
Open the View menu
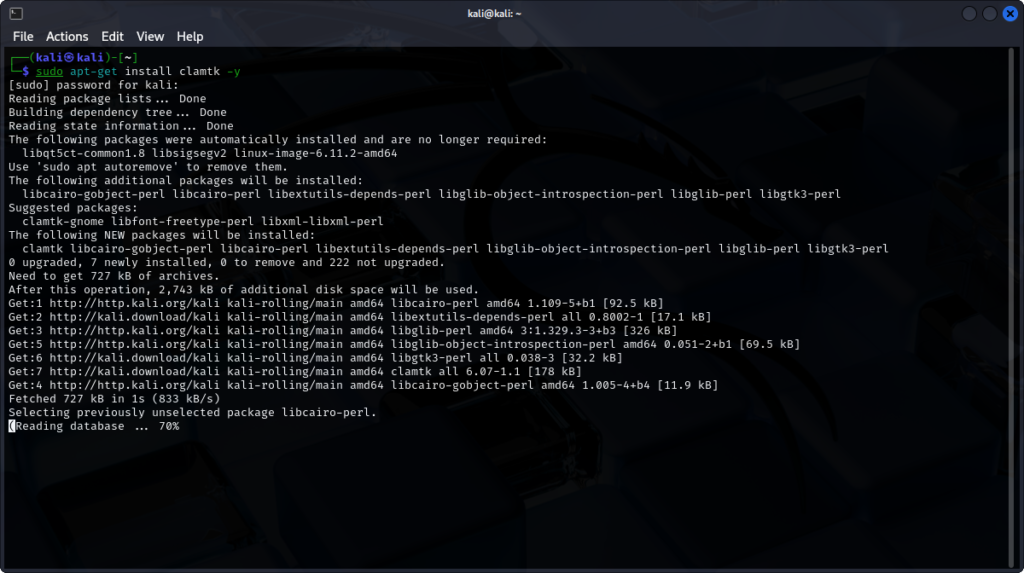150,36
